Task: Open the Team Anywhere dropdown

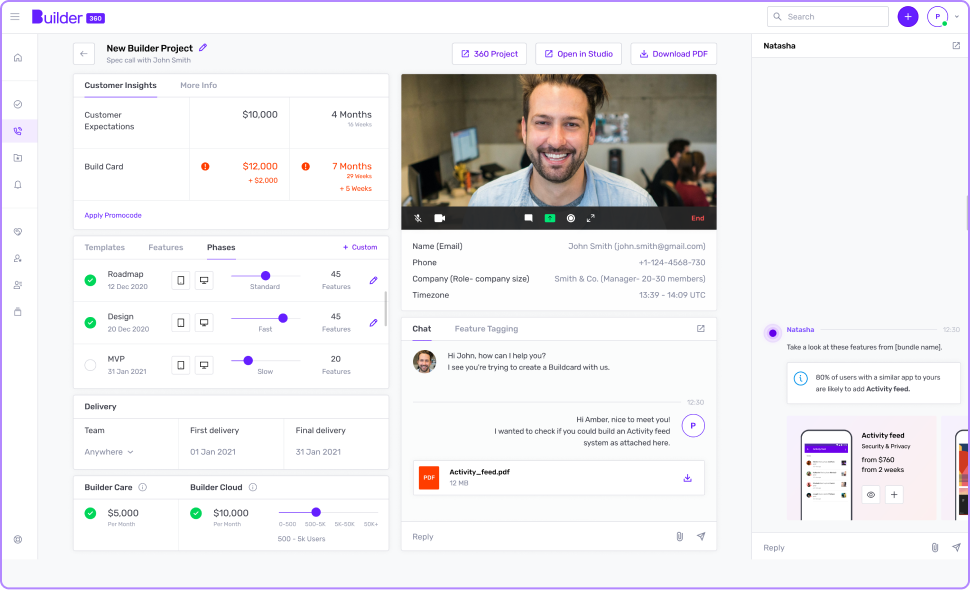Action: pyautogui.click(x=109, y=452)
